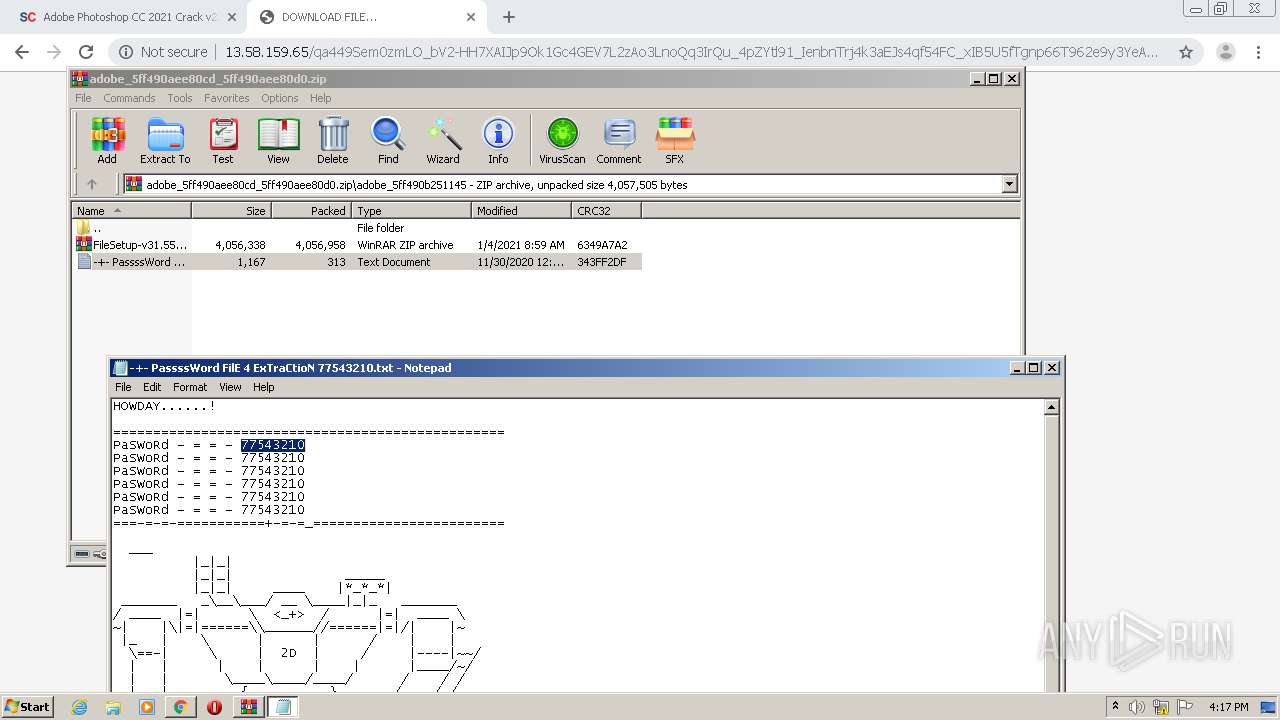Bookmark this page with the star icon
The height and width of the screenshot is (720, 1280).
(x=1186, y=52)
